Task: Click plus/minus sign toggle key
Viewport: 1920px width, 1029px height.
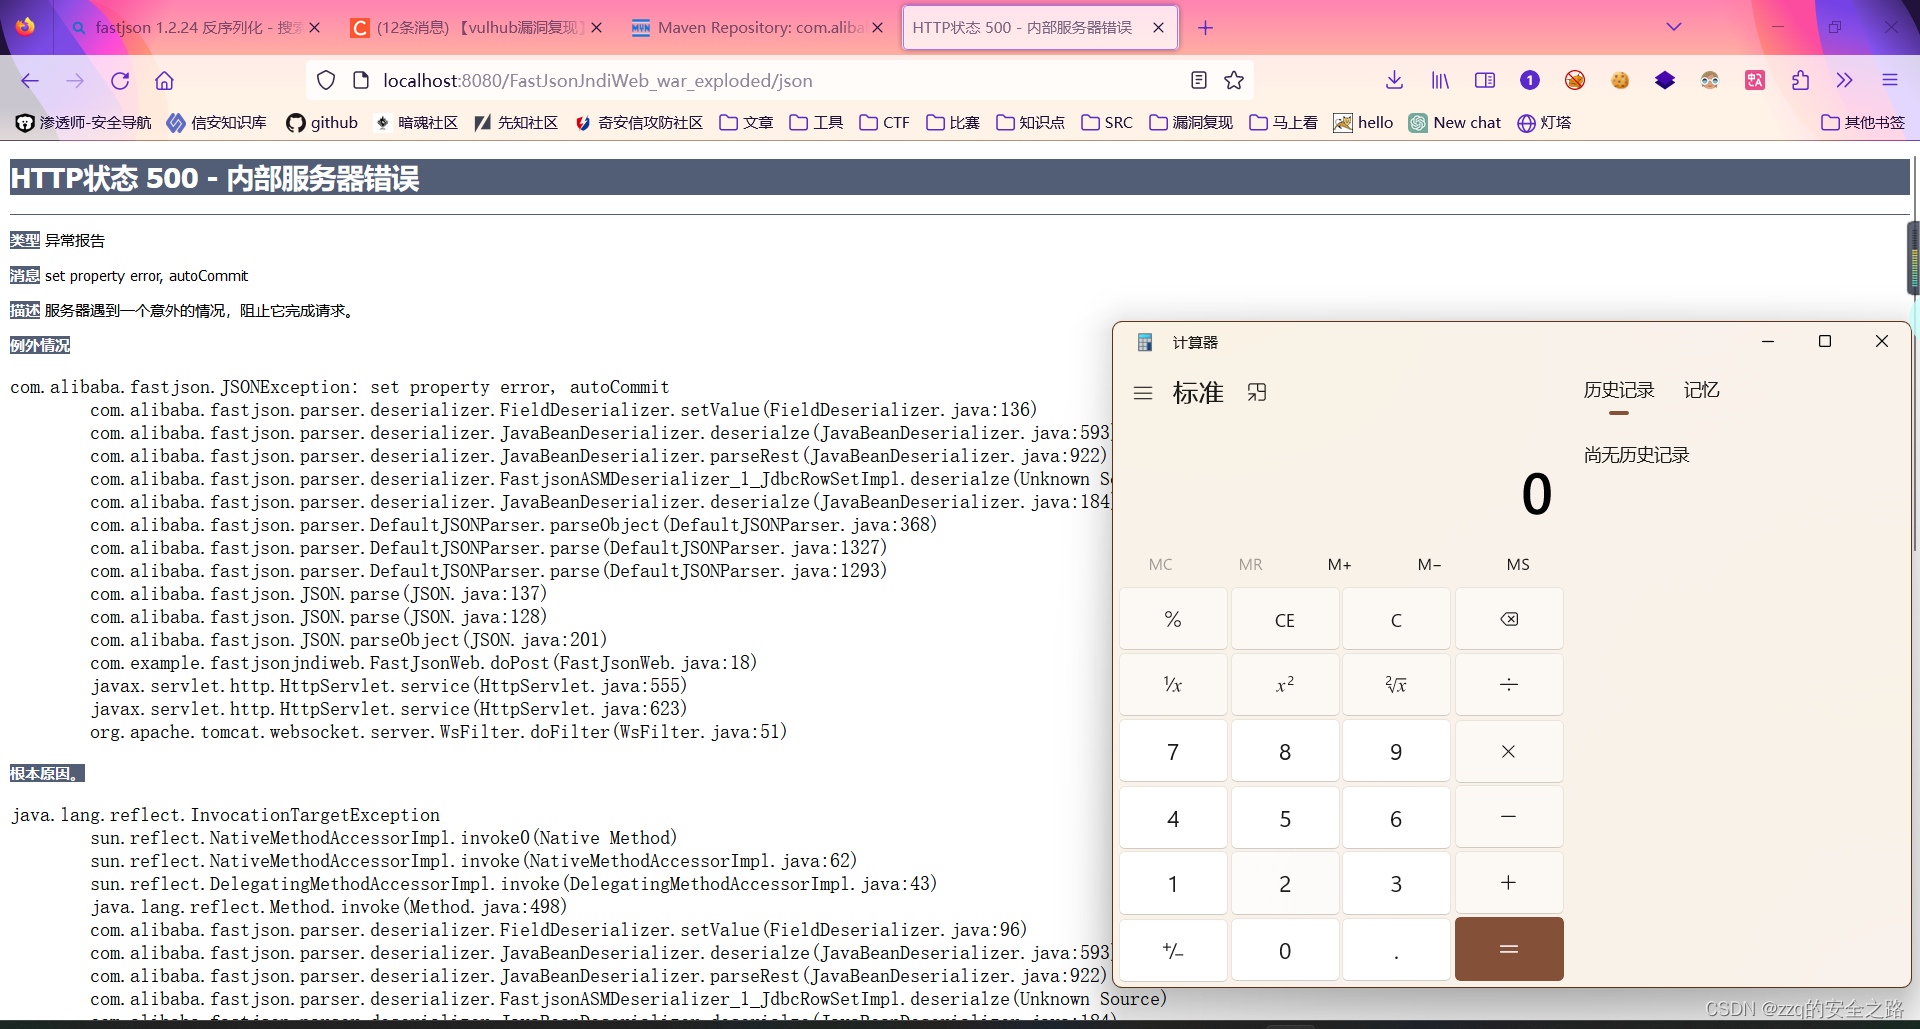Action: (x=1173, y=950)
